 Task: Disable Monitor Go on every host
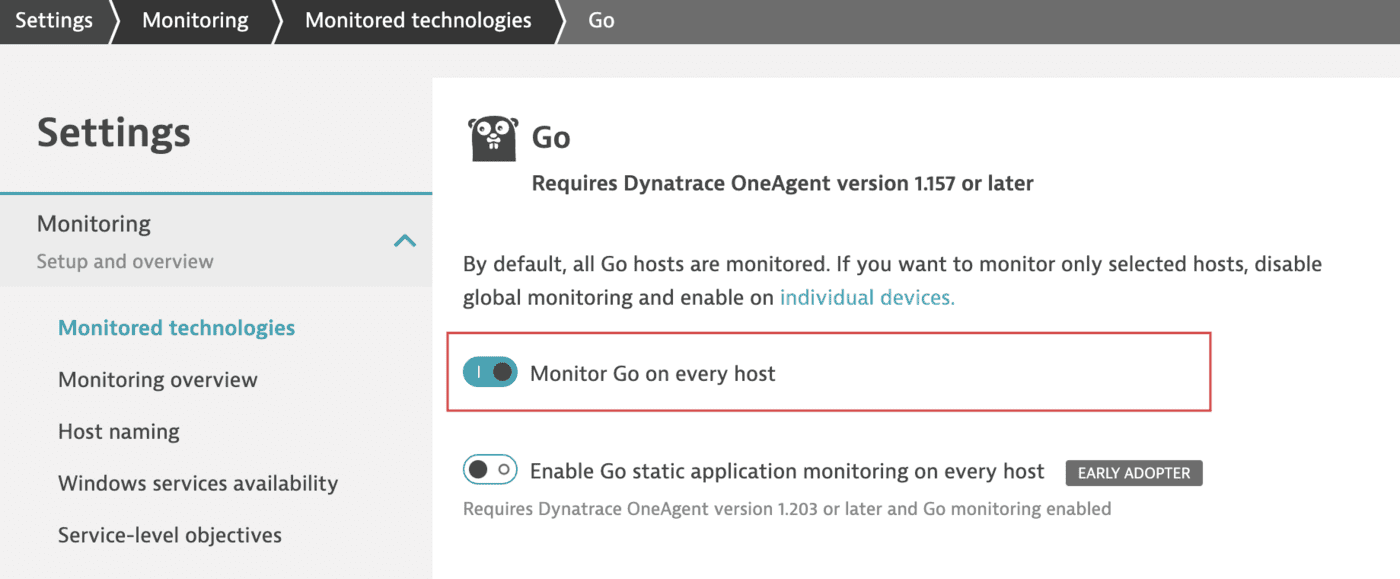pyautogui.click(x=489, y=371)
